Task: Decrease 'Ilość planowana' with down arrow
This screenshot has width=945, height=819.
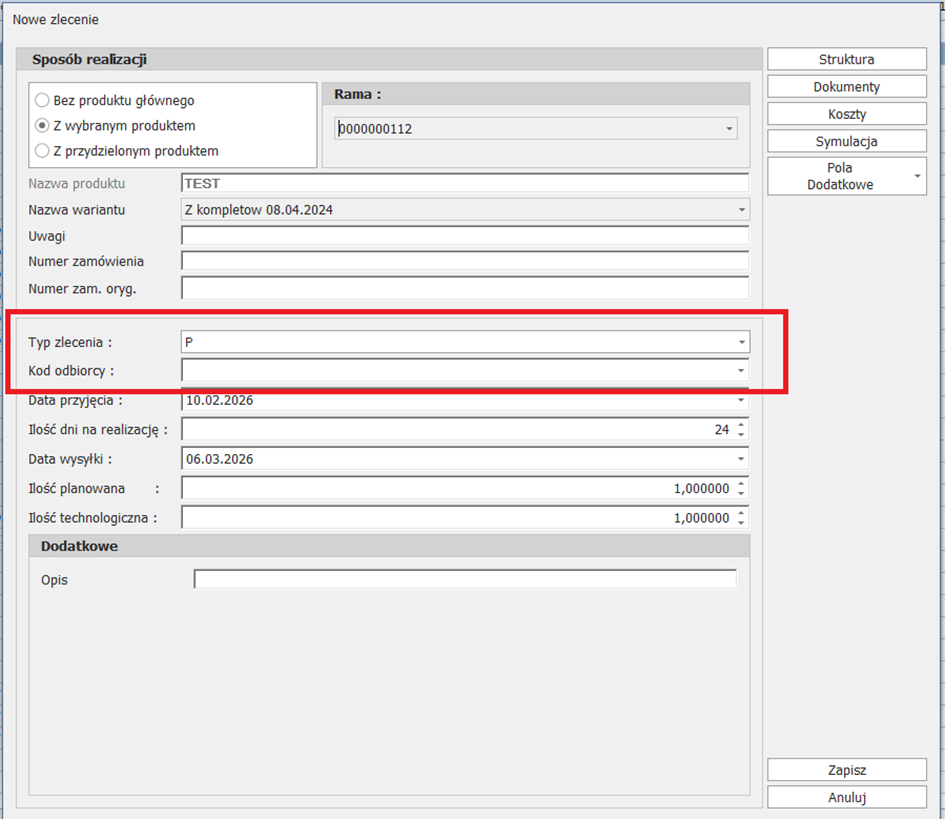Action: 741,493
